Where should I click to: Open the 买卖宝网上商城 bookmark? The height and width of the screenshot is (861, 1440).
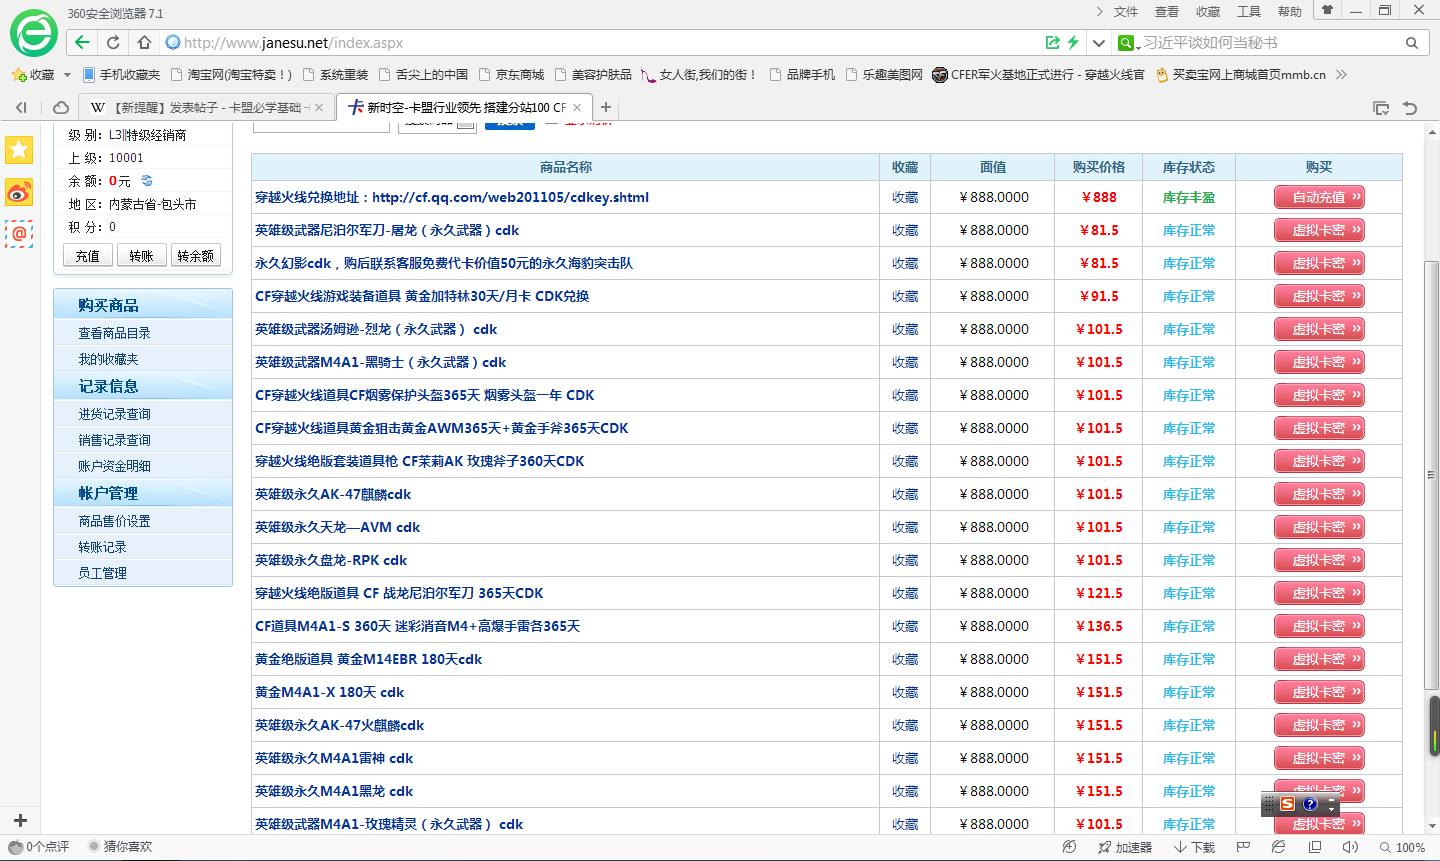tap(1240, 74)
